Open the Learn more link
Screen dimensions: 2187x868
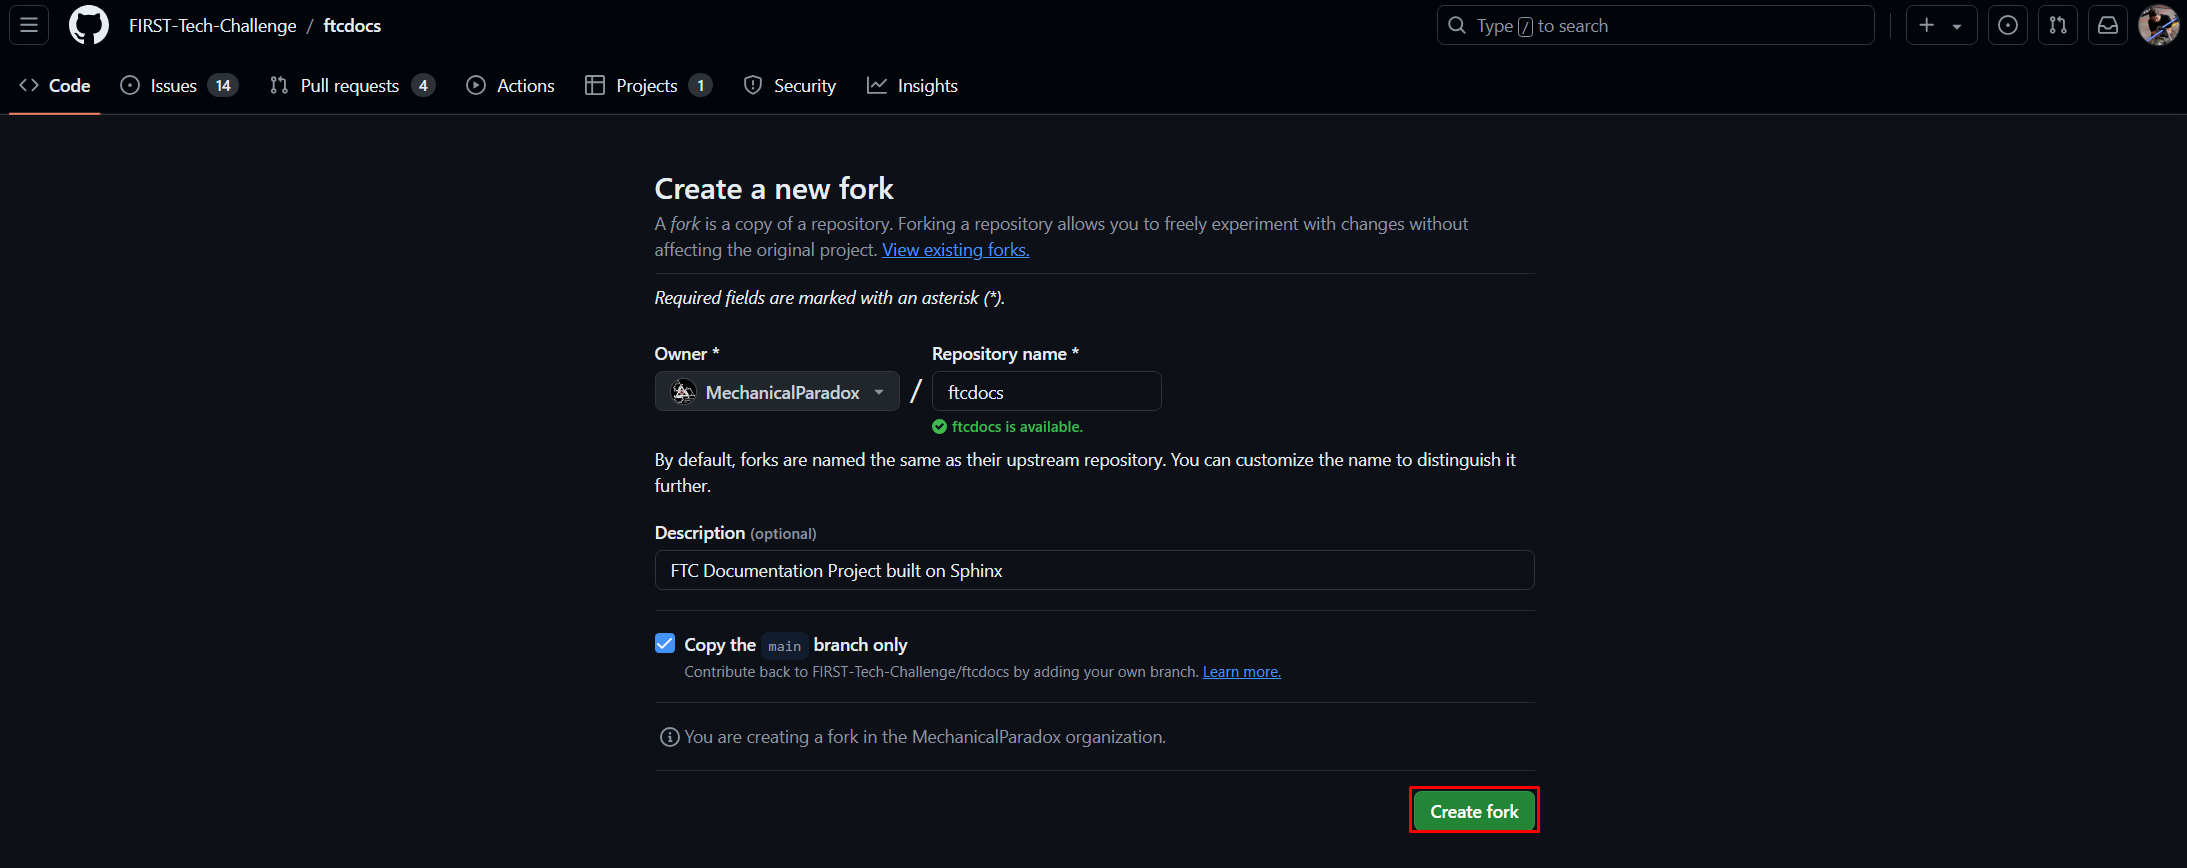pyautogui.click(x=1241, y=672)
